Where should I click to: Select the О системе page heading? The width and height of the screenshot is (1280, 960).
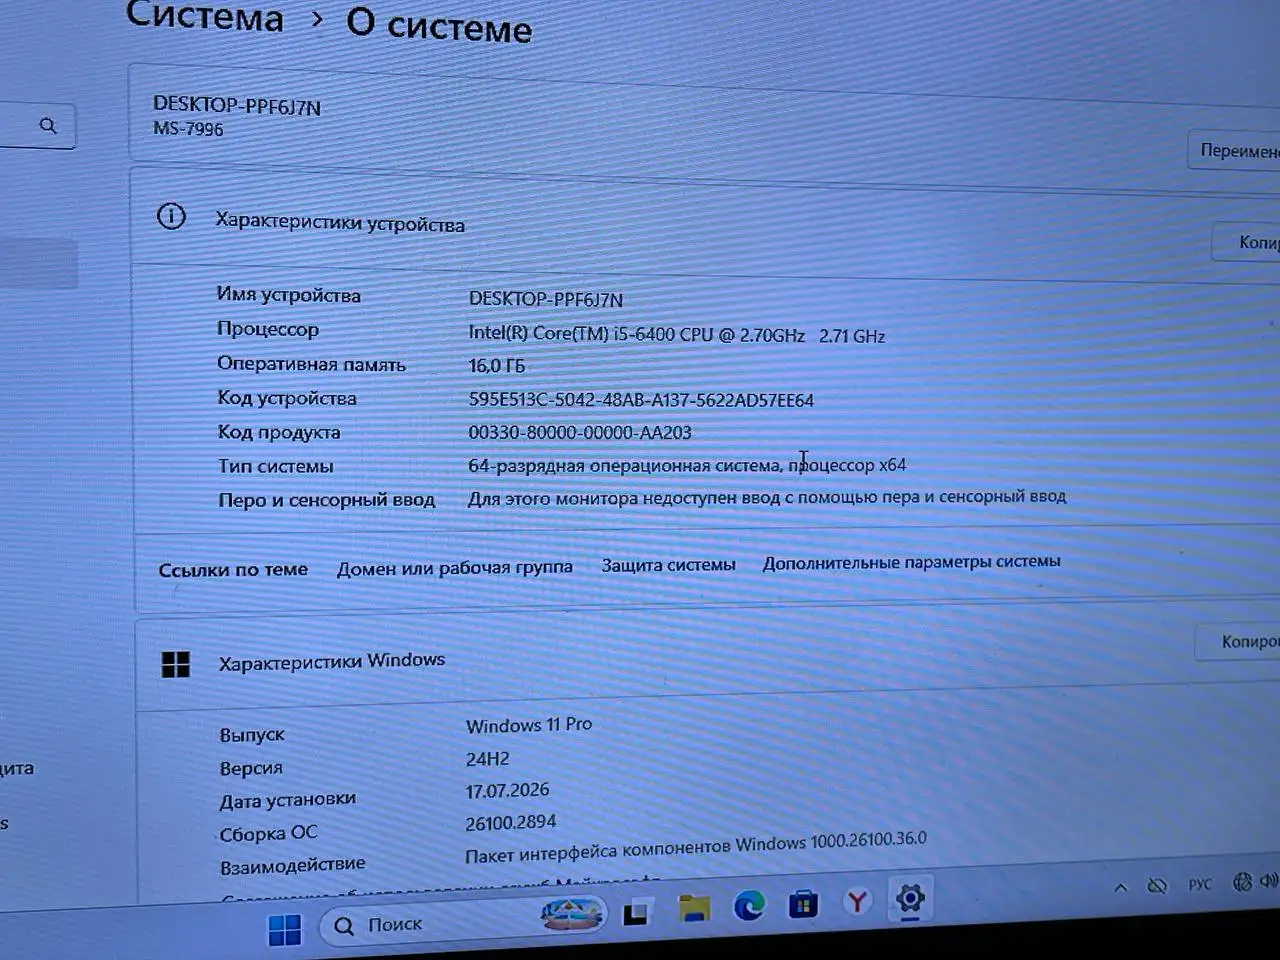click(x=439, y=25)
